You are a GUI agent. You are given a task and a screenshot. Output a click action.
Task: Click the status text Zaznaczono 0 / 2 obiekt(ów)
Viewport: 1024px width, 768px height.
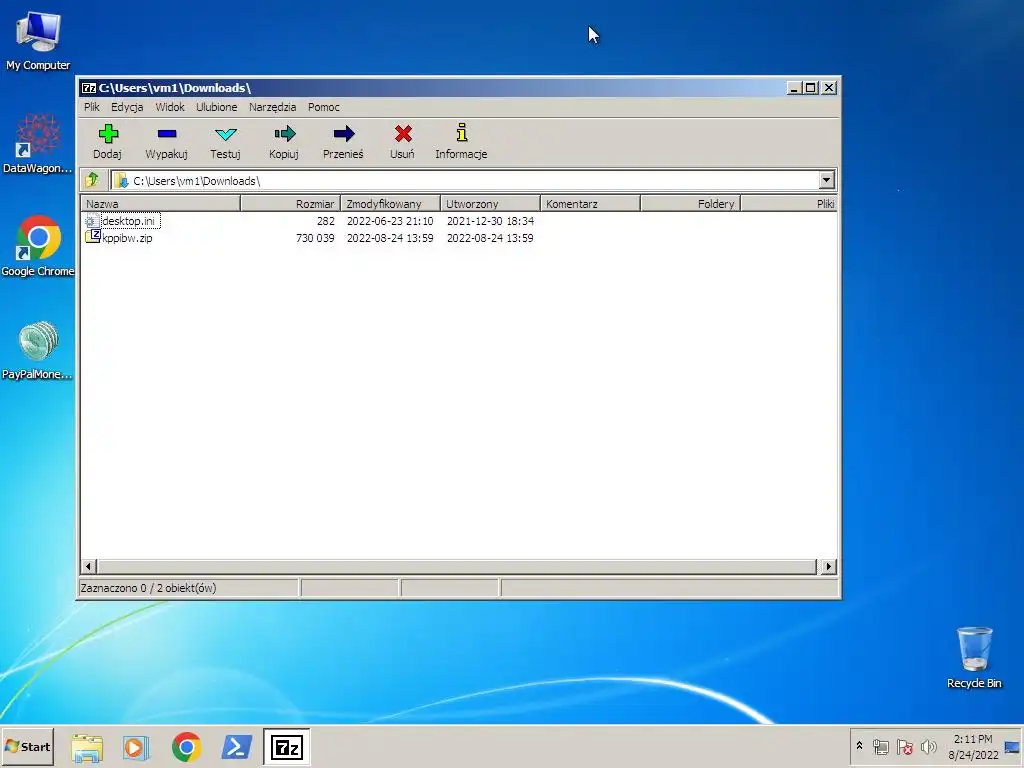click(x=148, y=588)
